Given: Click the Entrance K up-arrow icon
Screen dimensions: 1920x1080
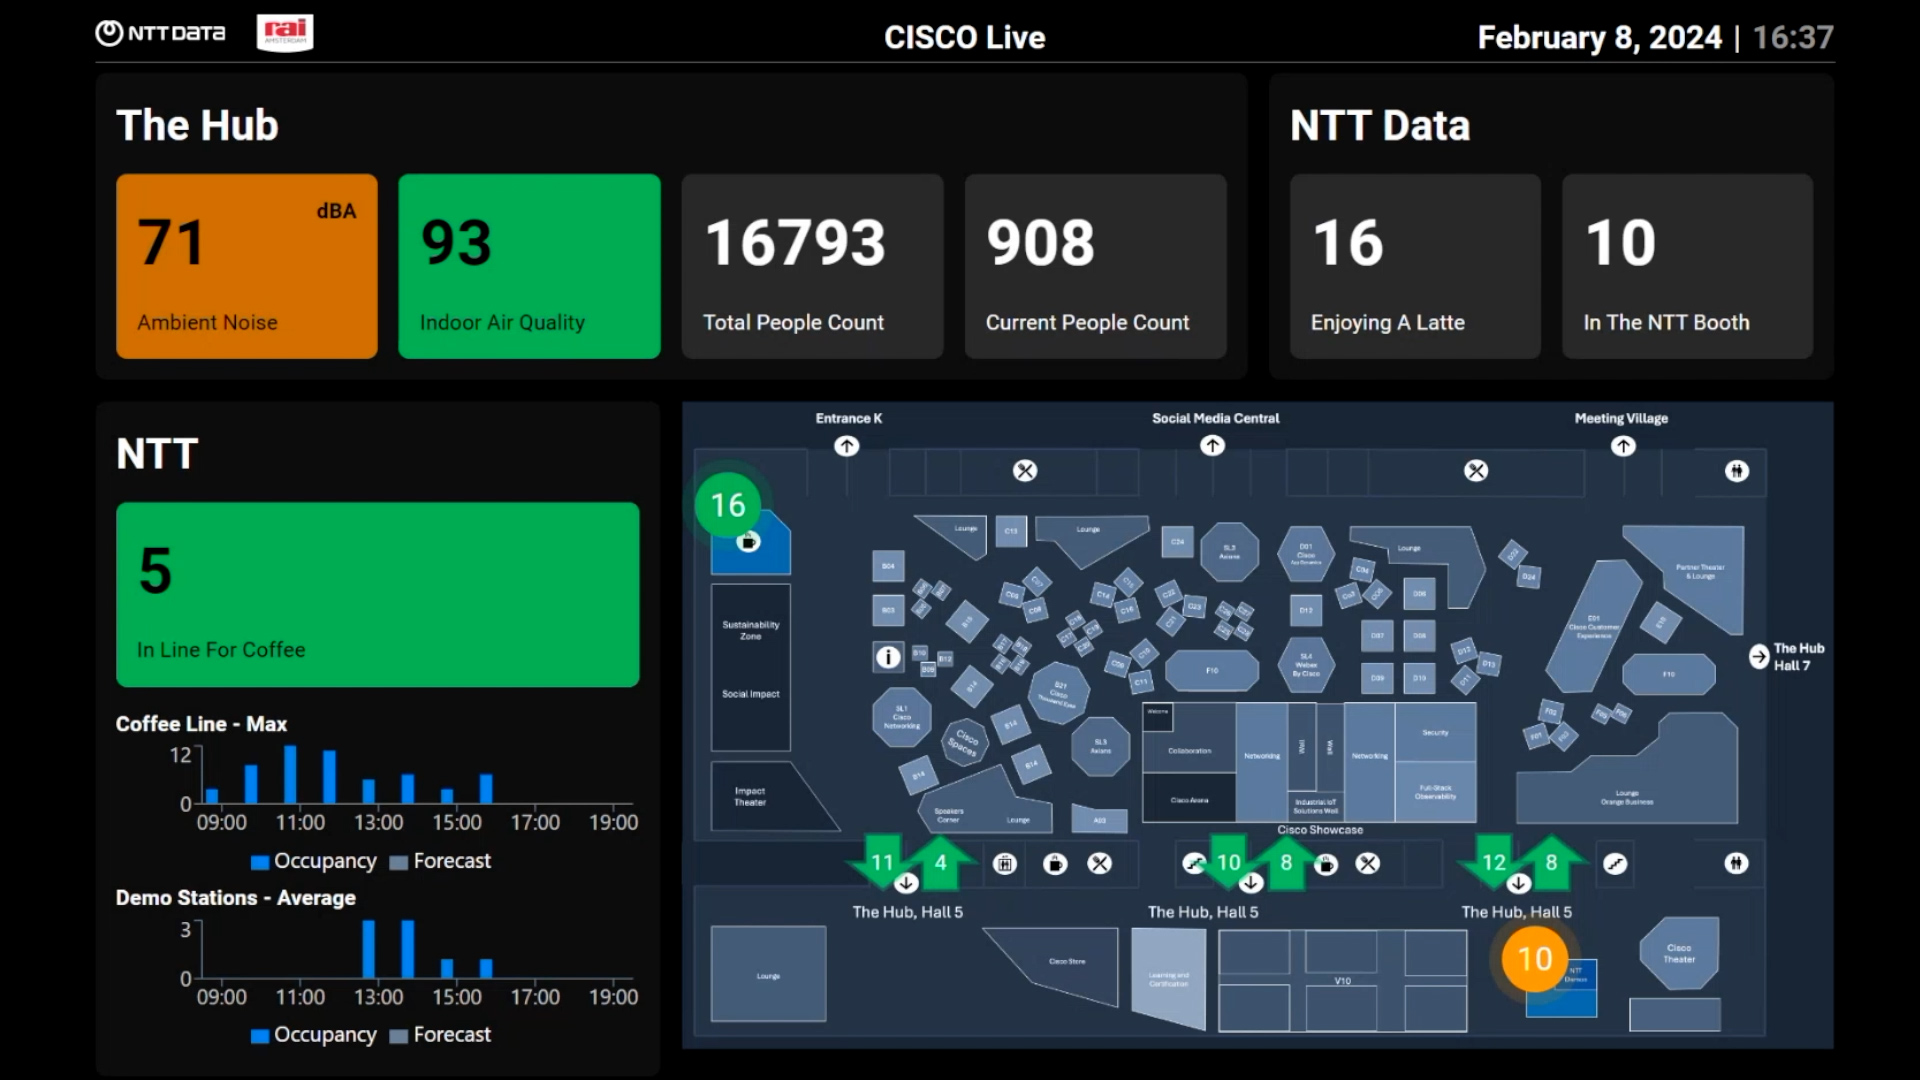Looking at the screenshot, I should [847, 446].
